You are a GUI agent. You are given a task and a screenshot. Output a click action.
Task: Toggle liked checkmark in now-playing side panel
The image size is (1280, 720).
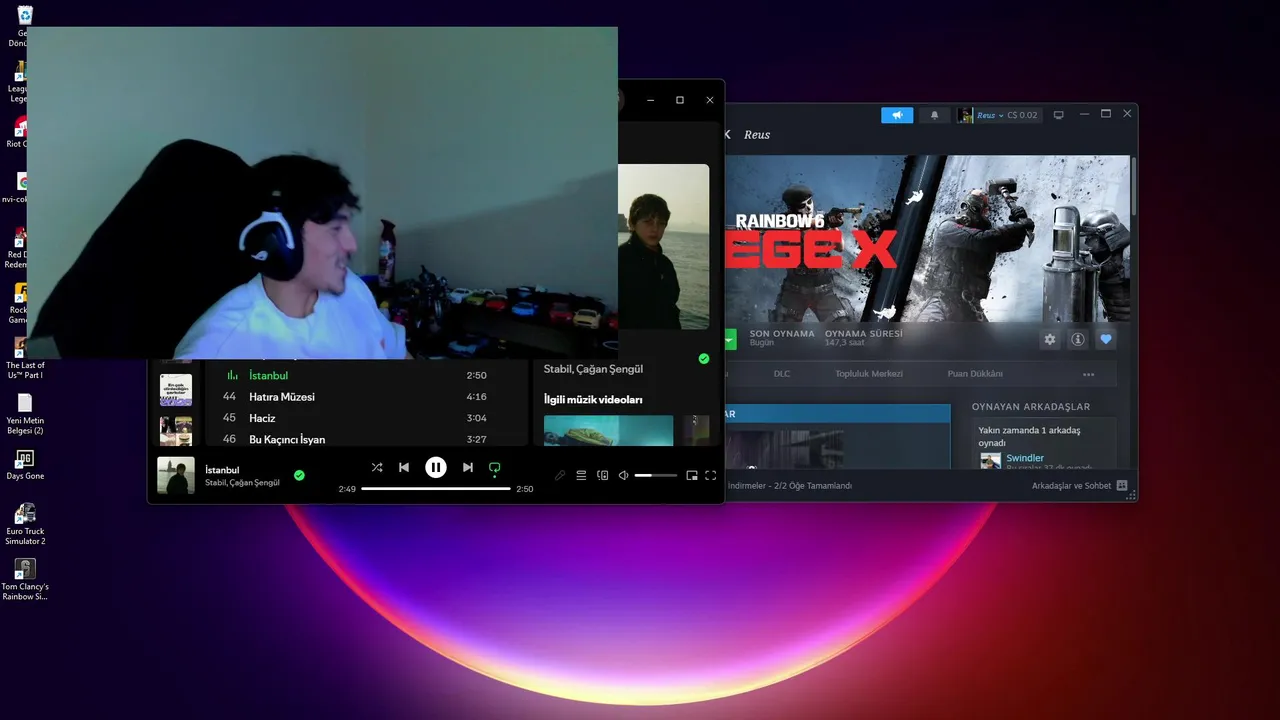pyautogui.click(x=704, y=358)
